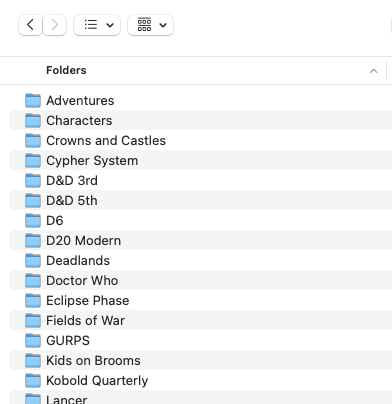Click the Crowns and Castles folder icon
The height and width of the screenshot is (404, 392).
click(33, 141)
